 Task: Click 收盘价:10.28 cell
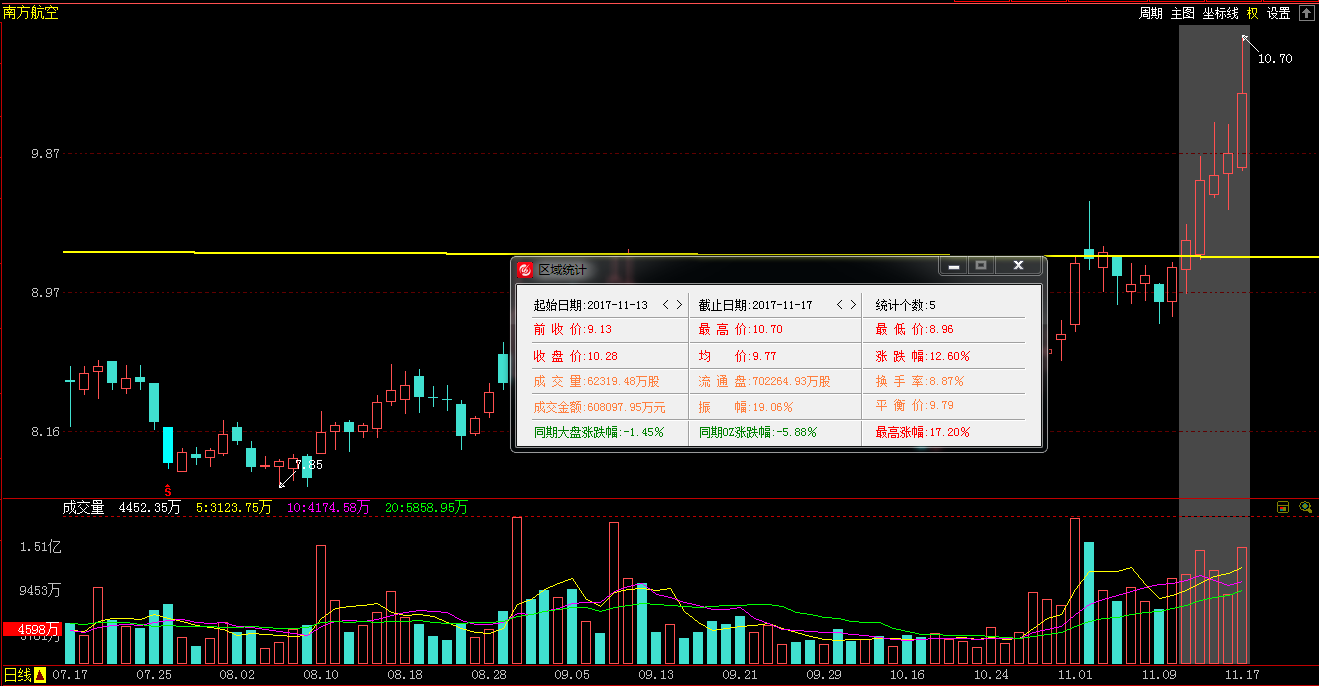[x=576, y=356]
